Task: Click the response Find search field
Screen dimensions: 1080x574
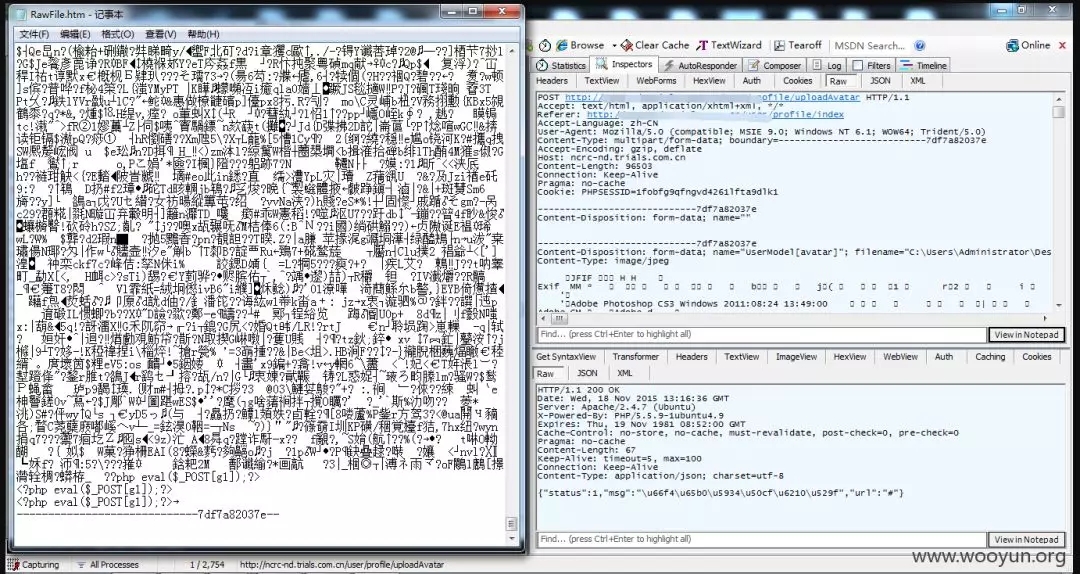Action: click(761, 539)
